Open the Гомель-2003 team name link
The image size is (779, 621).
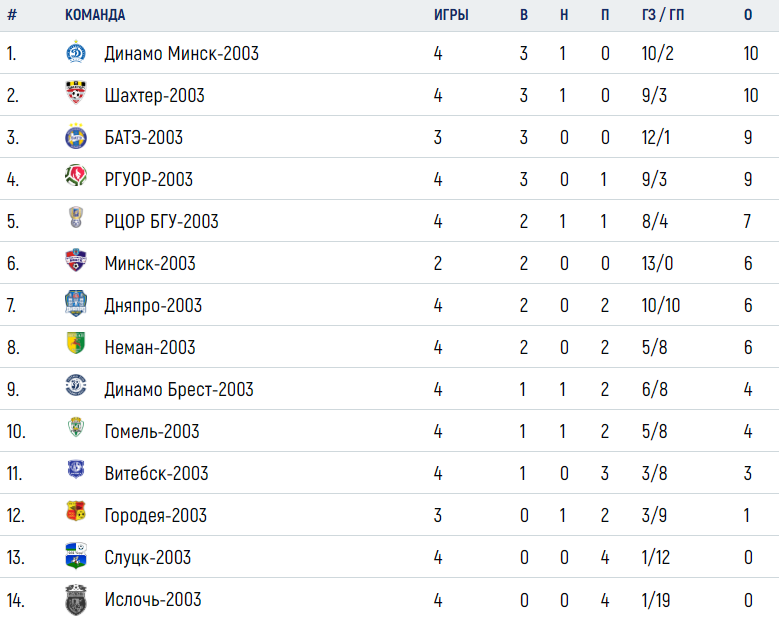[x=152, y=431]
